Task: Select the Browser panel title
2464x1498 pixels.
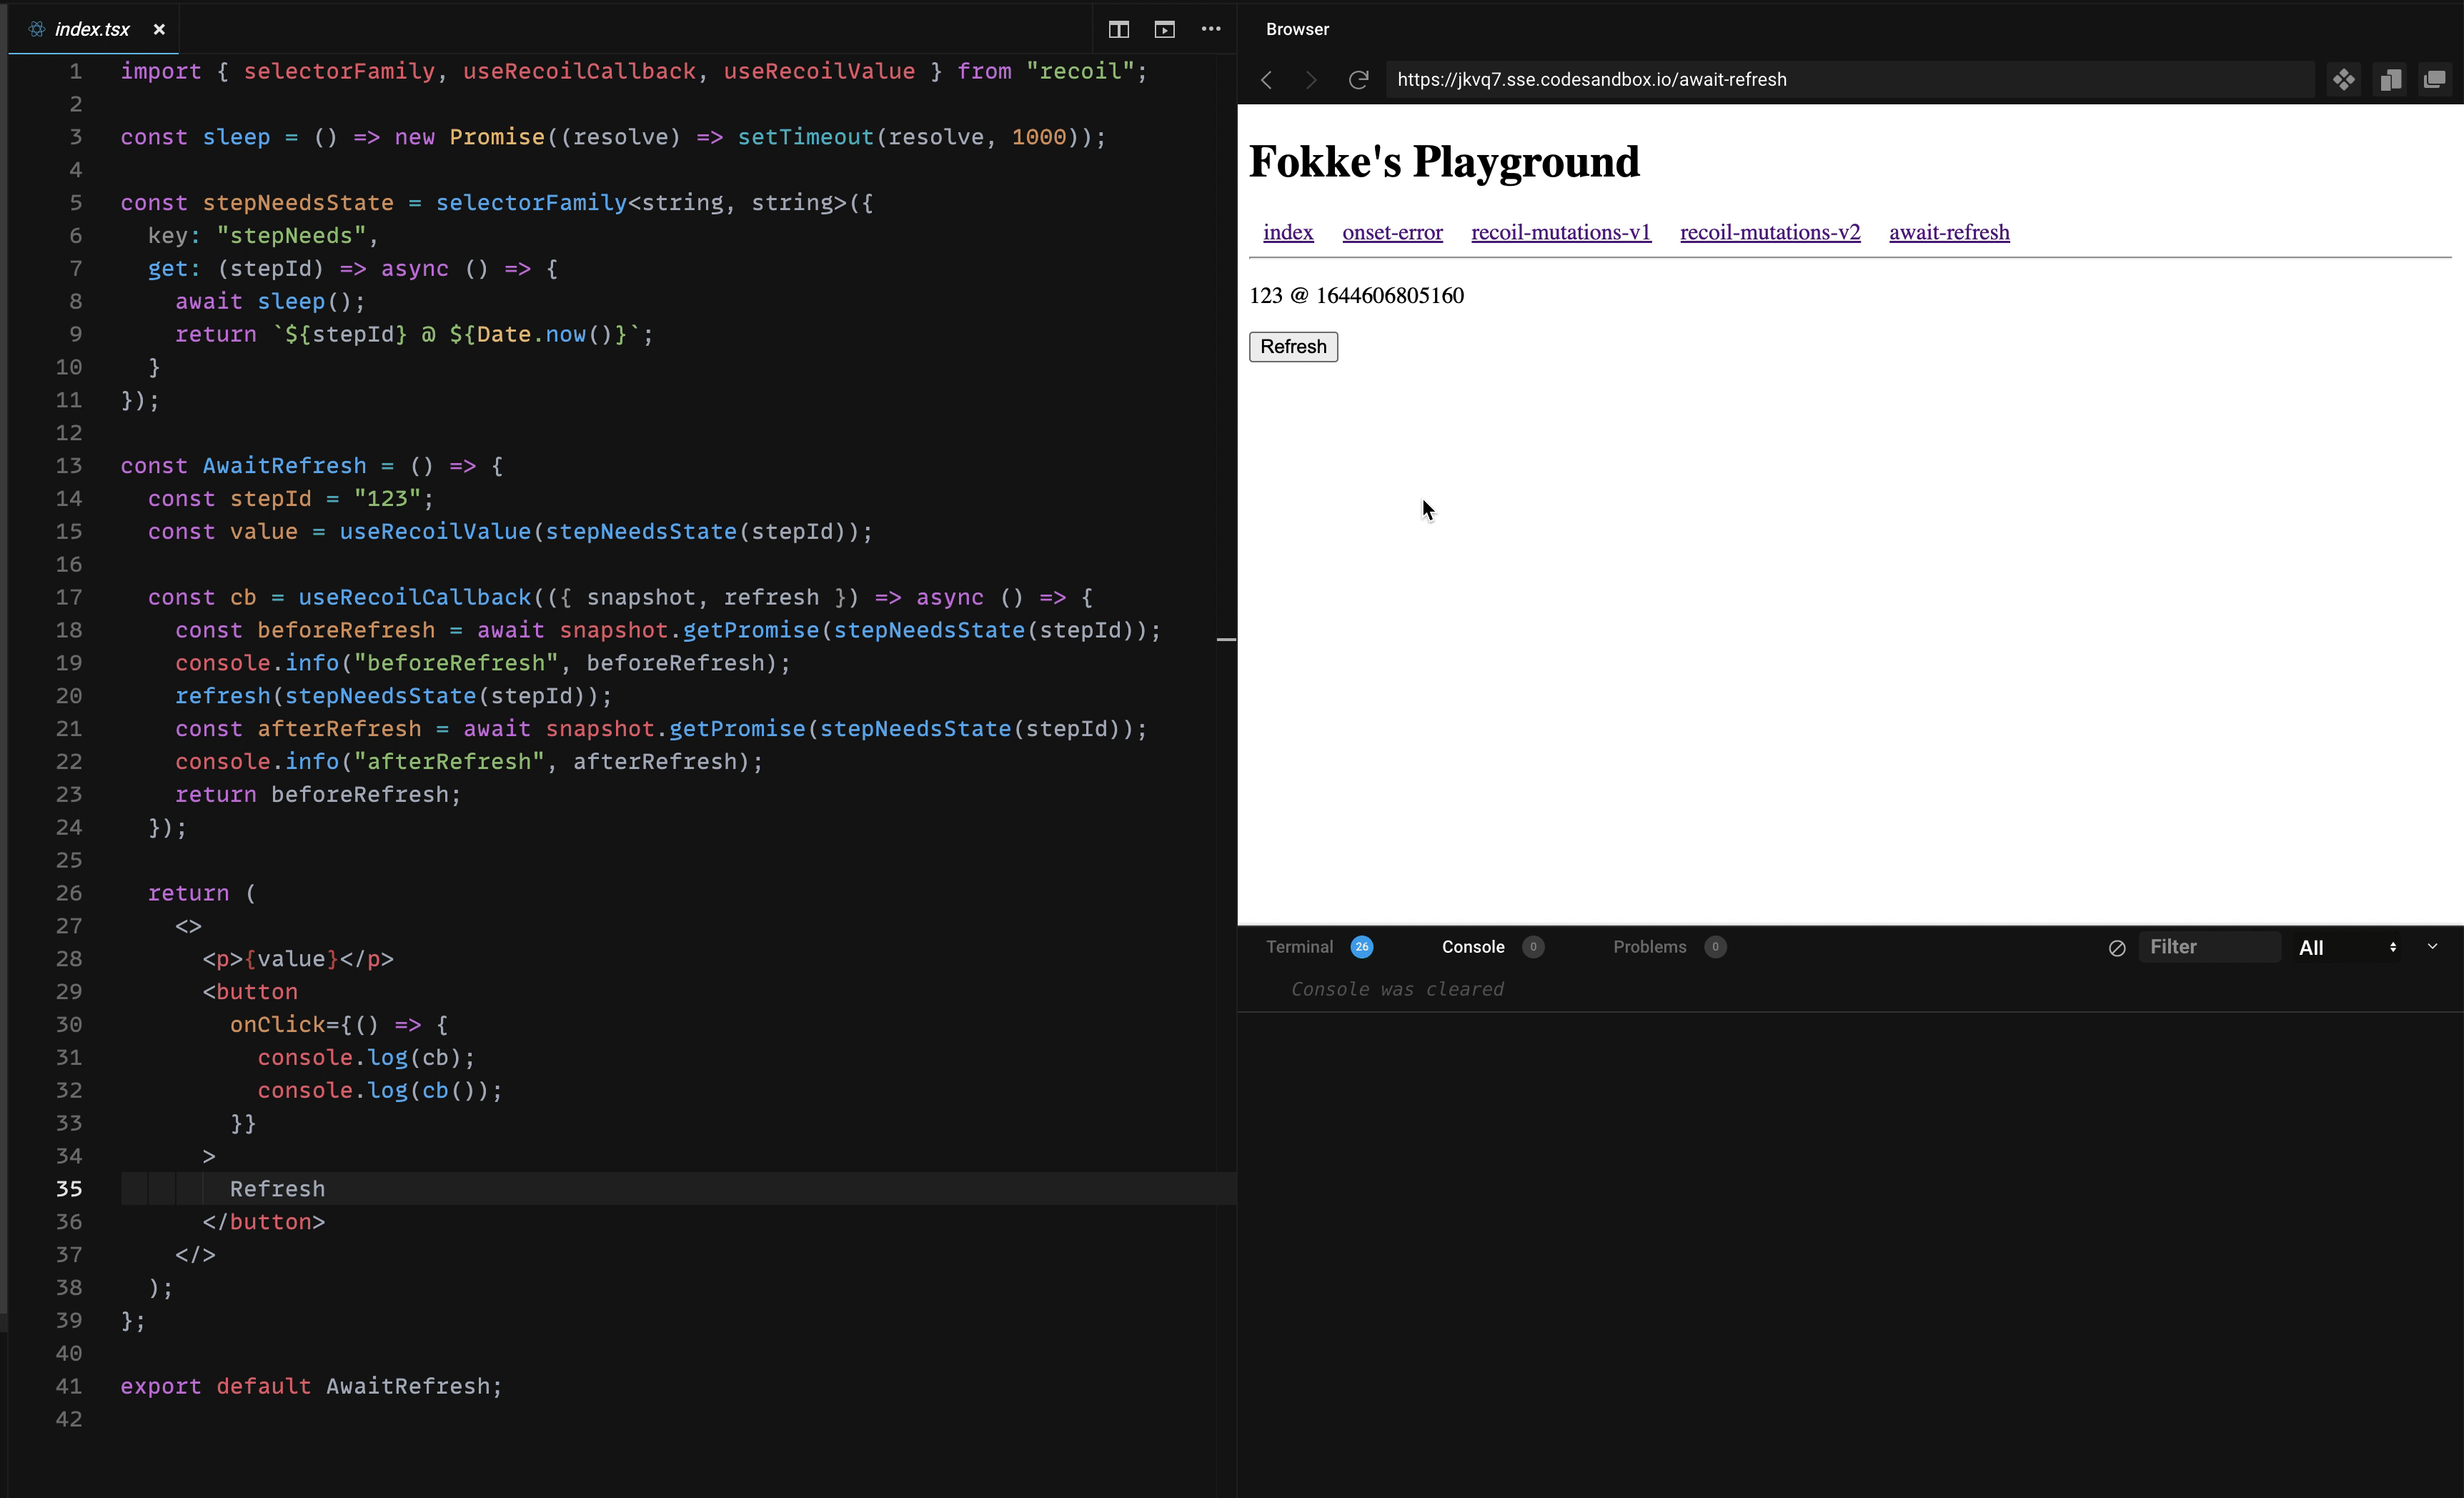Action: point(1297,29)
